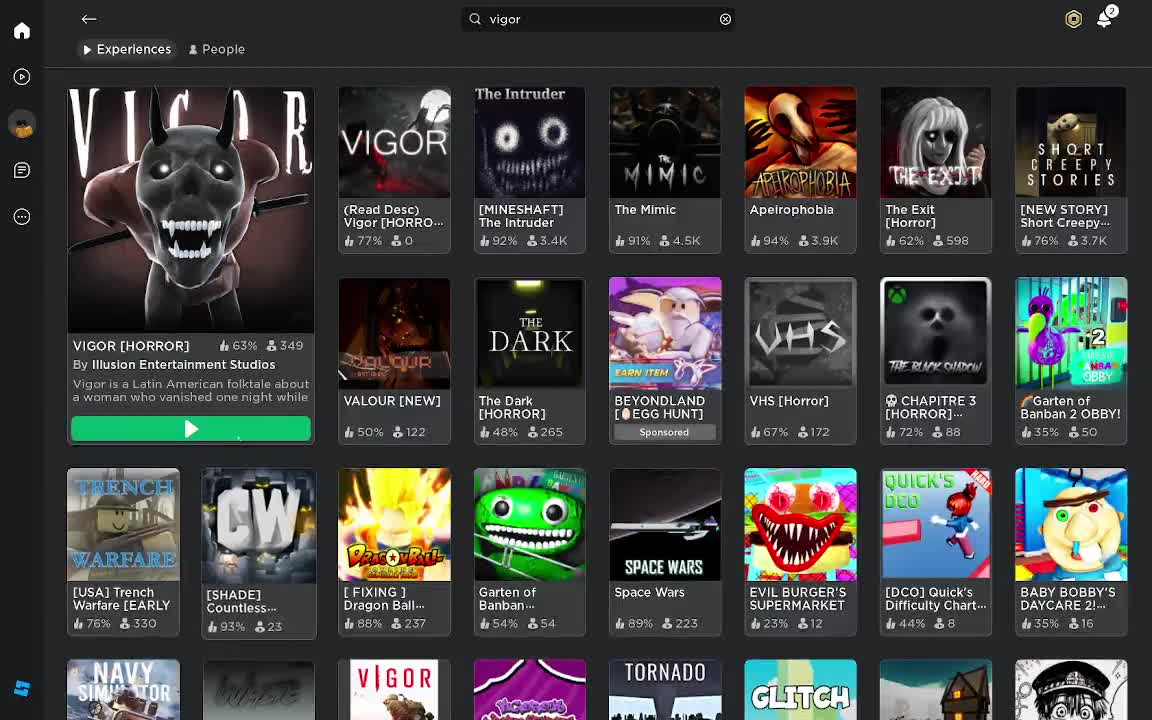The image size is (1152, 720).
Task: Open the chat messages sidebar icon
Action: (x=22, y=170)
